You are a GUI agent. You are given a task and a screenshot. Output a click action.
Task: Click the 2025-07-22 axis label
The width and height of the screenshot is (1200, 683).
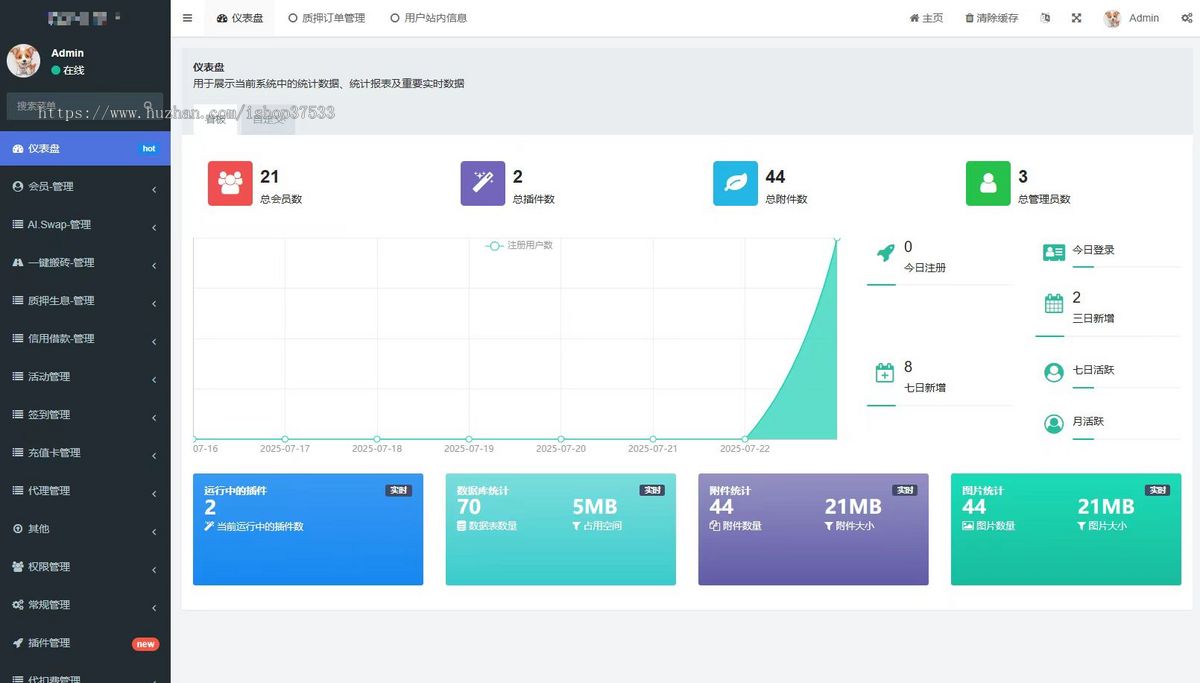click(x=745, y=449)
